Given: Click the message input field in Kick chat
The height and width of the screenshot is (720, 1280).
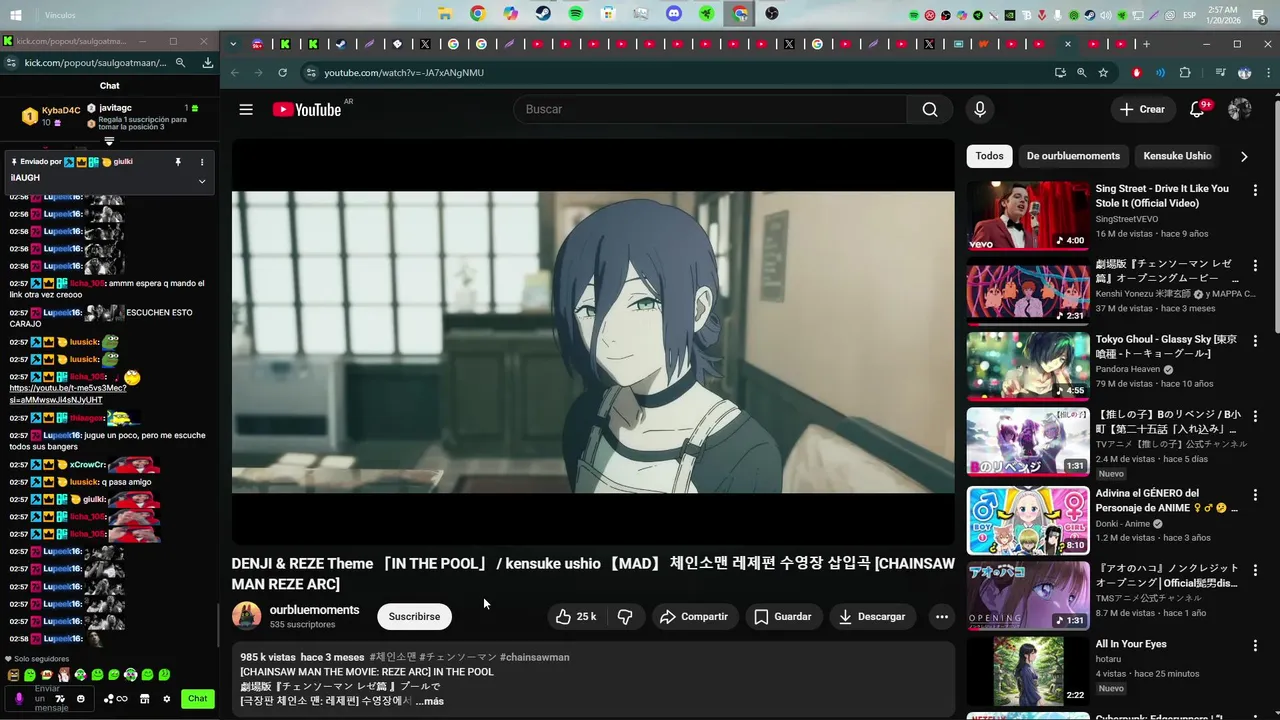Looking at the screenshot, I should (x=50, y=698).
